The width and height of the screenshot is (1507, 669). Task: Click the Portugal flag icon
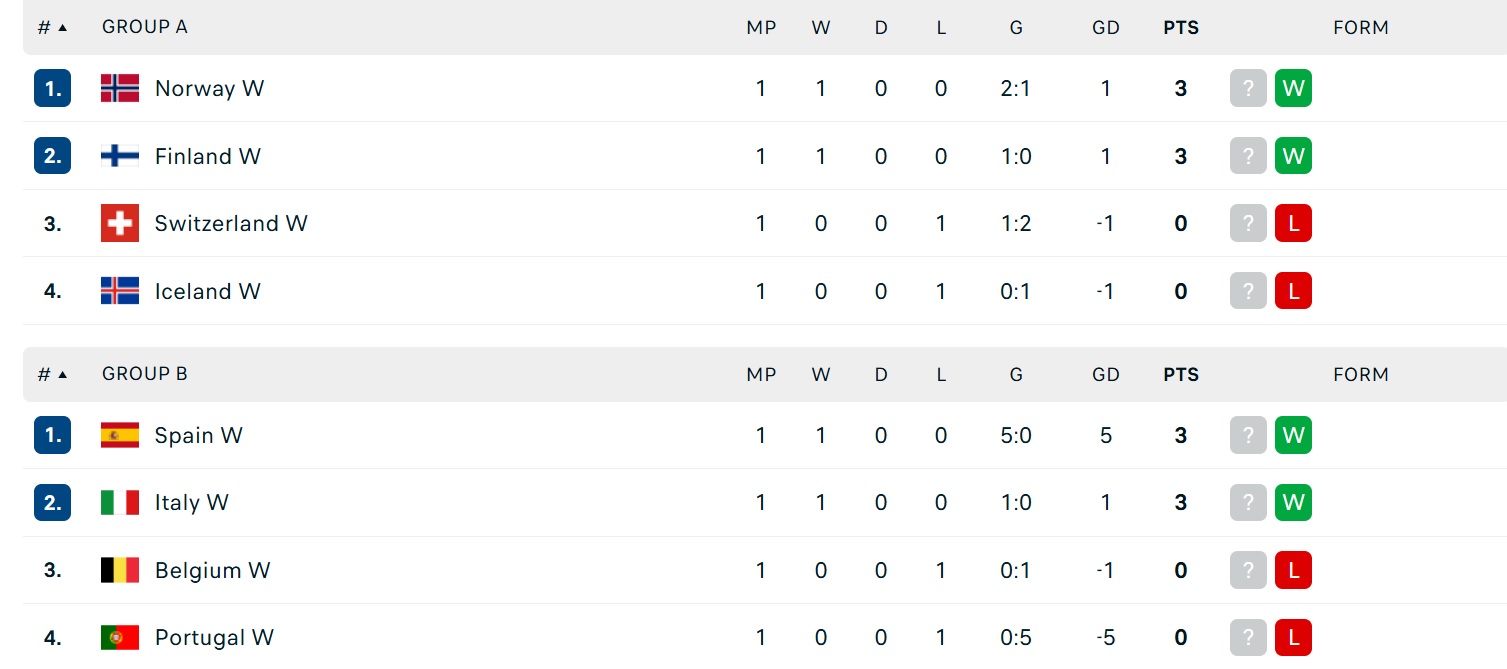pos(120,637)
